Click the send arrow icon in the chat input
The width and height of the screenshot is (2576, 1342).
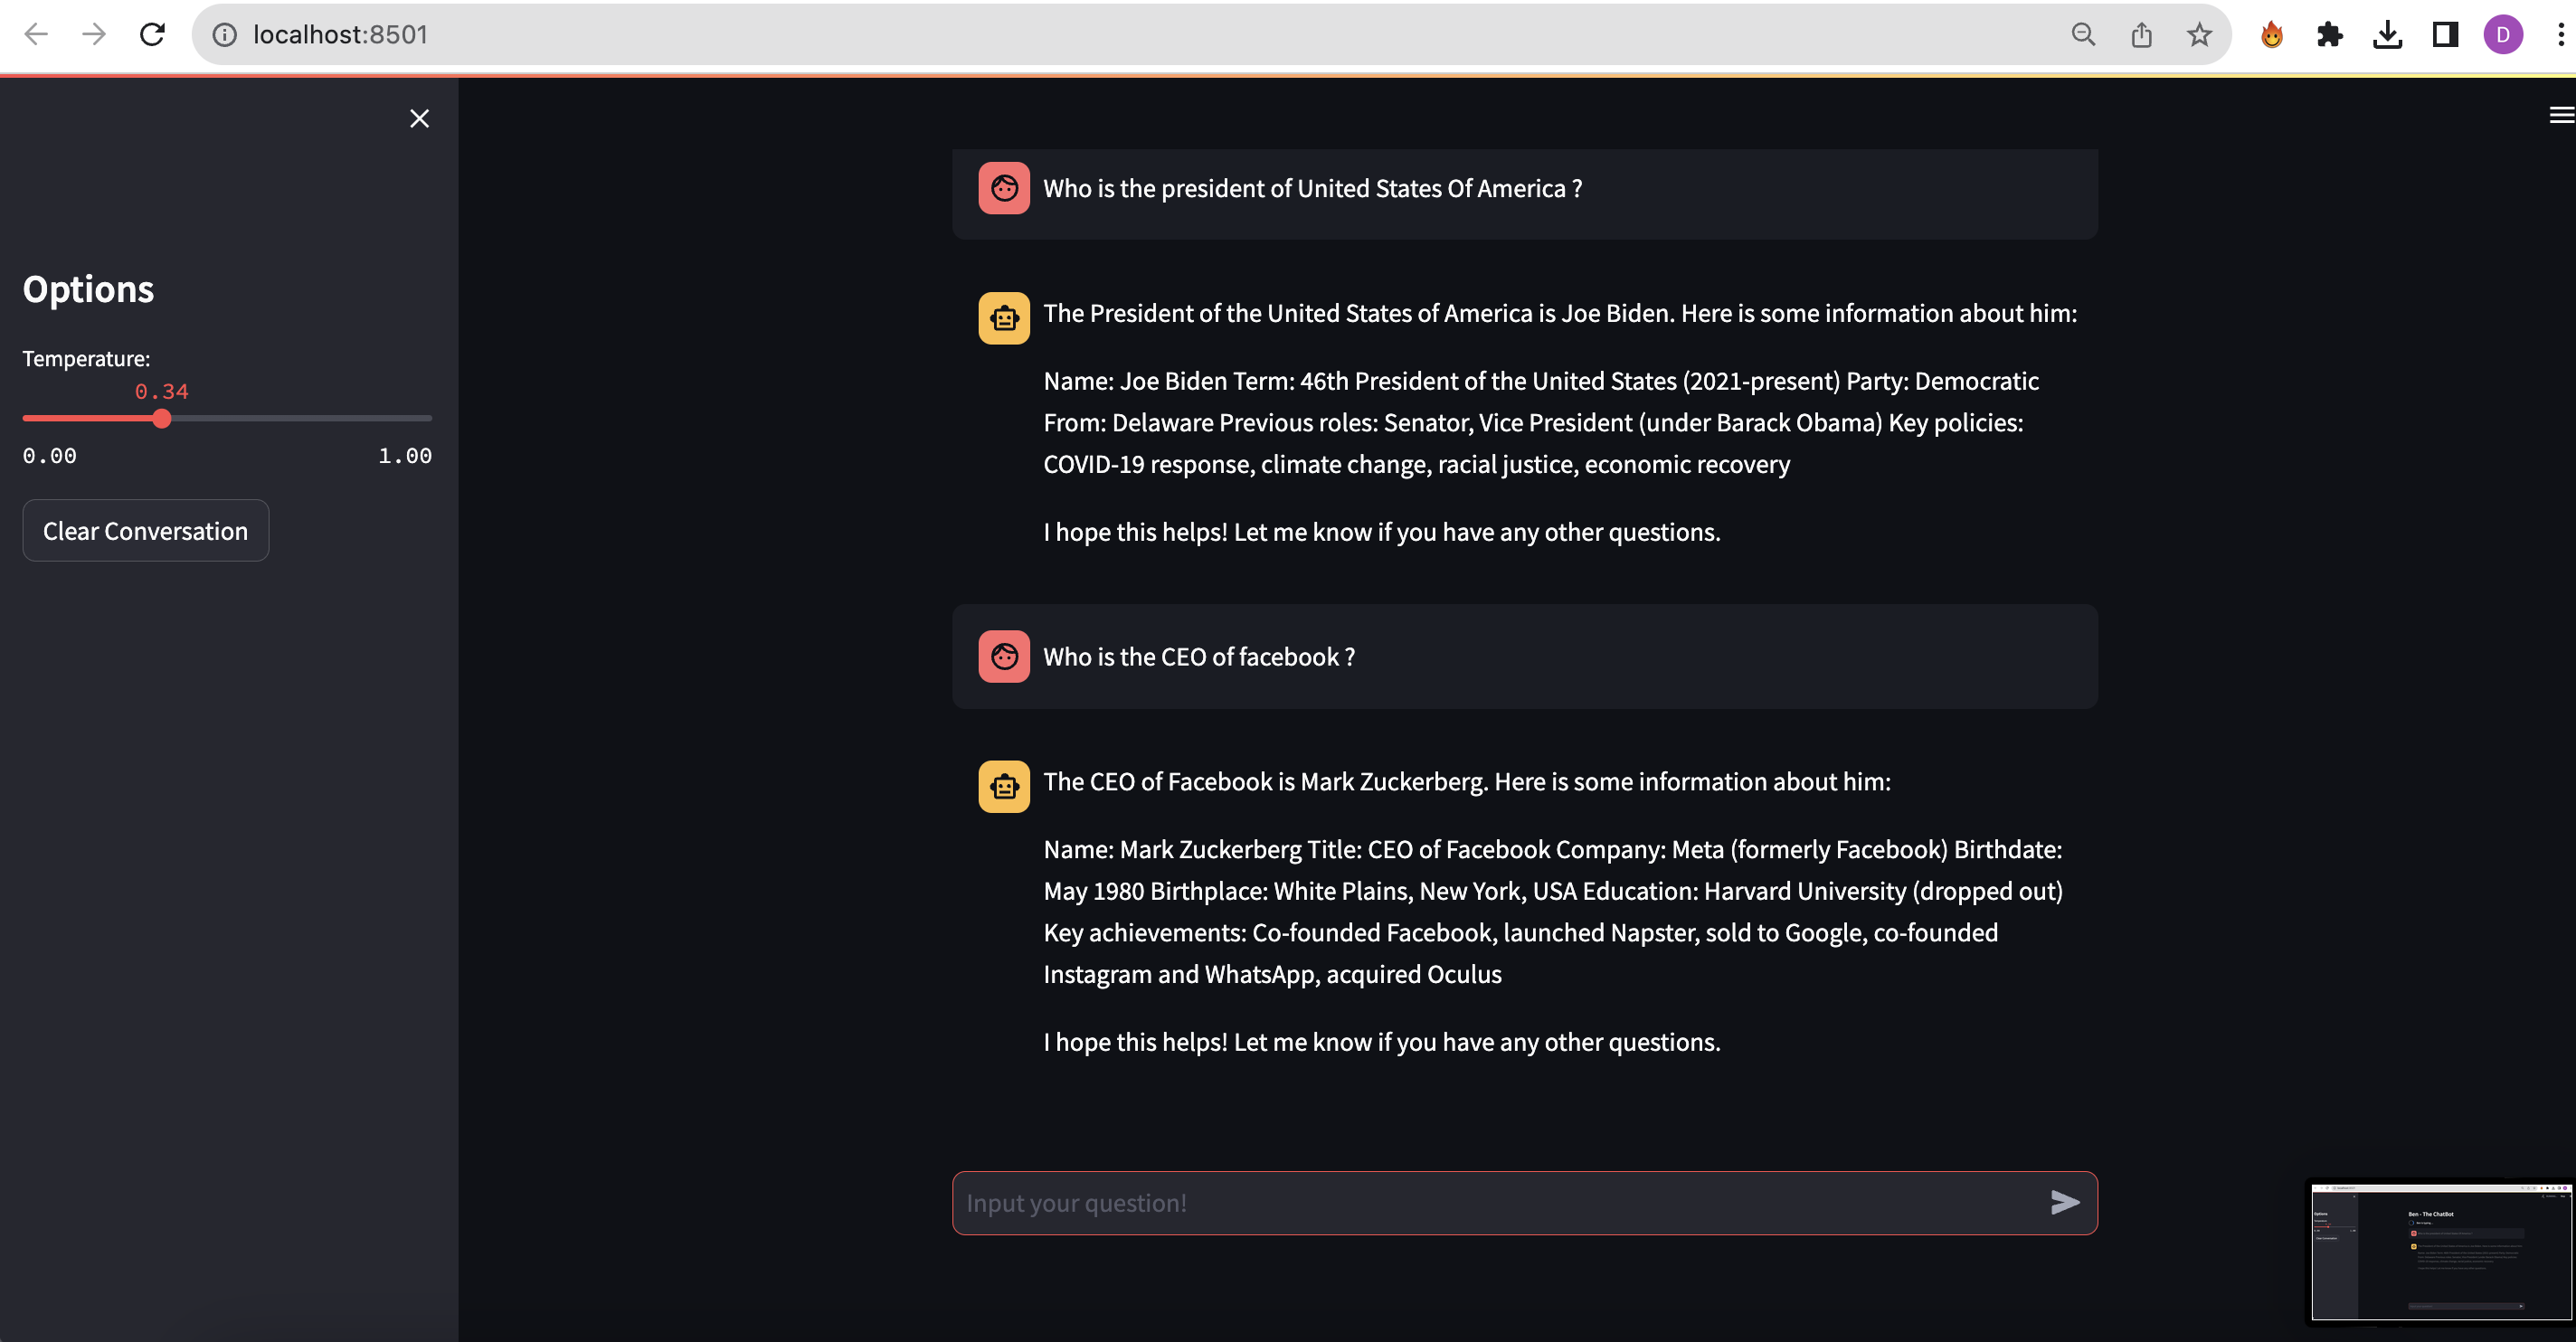coord(2064,1202)
